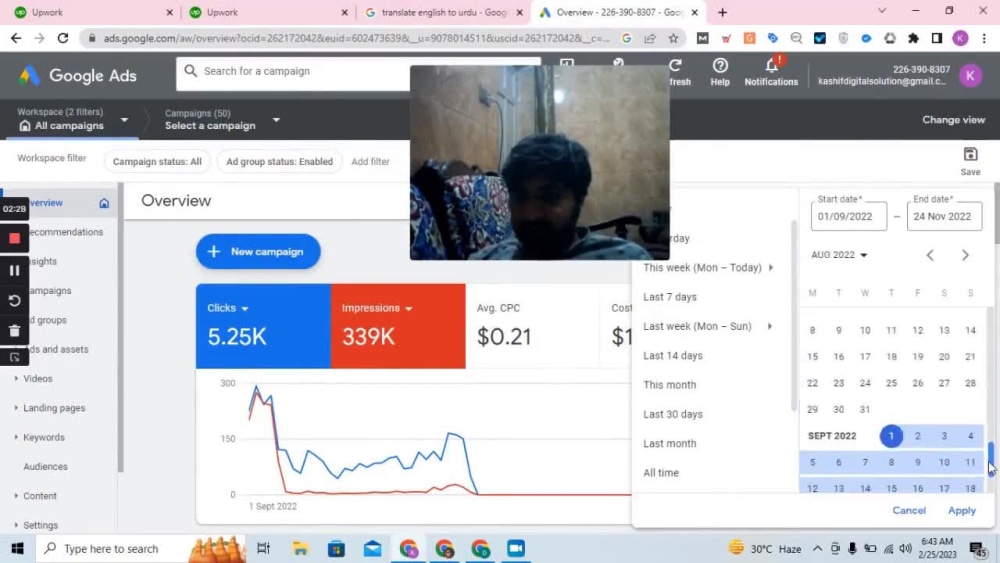Select Last 14 days range
Image resolution: width=1000 pixels, height=563 pixels.
click(673, 356)
